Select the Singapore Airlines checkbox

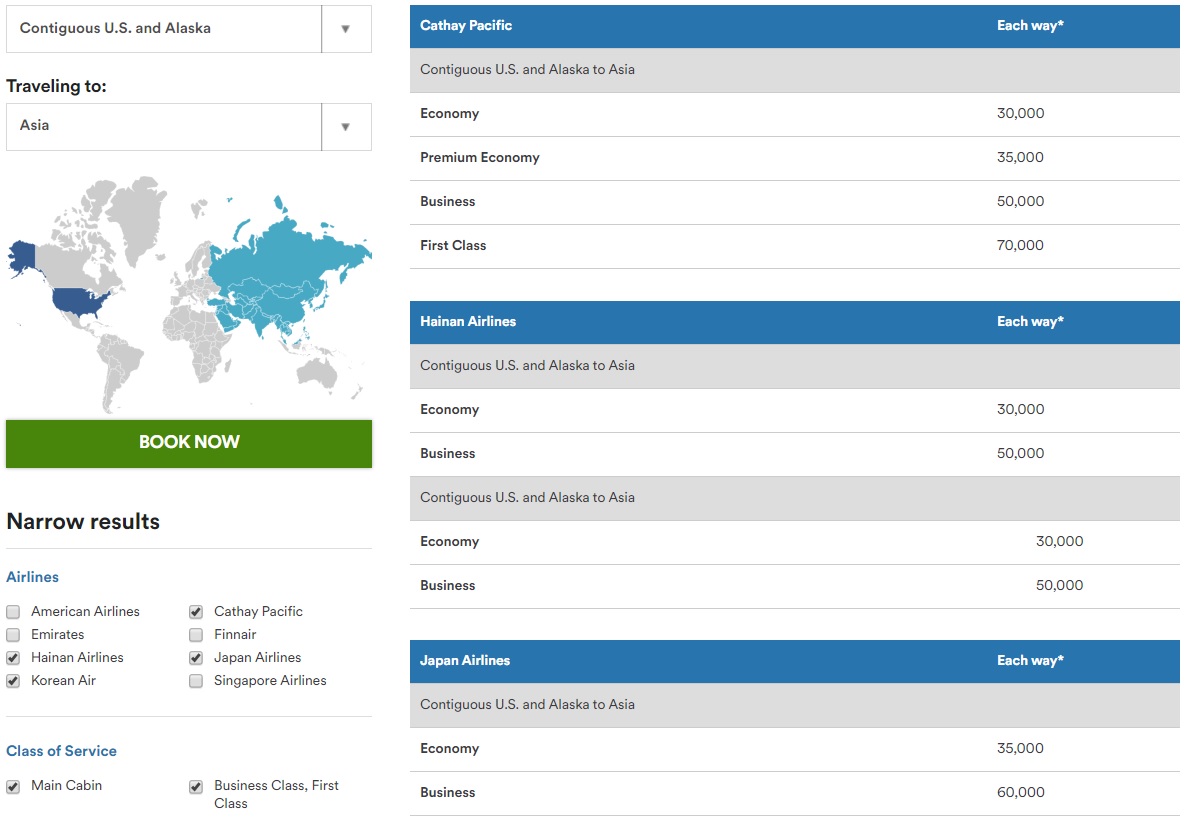pyautogui.click(x=196, y=681)
